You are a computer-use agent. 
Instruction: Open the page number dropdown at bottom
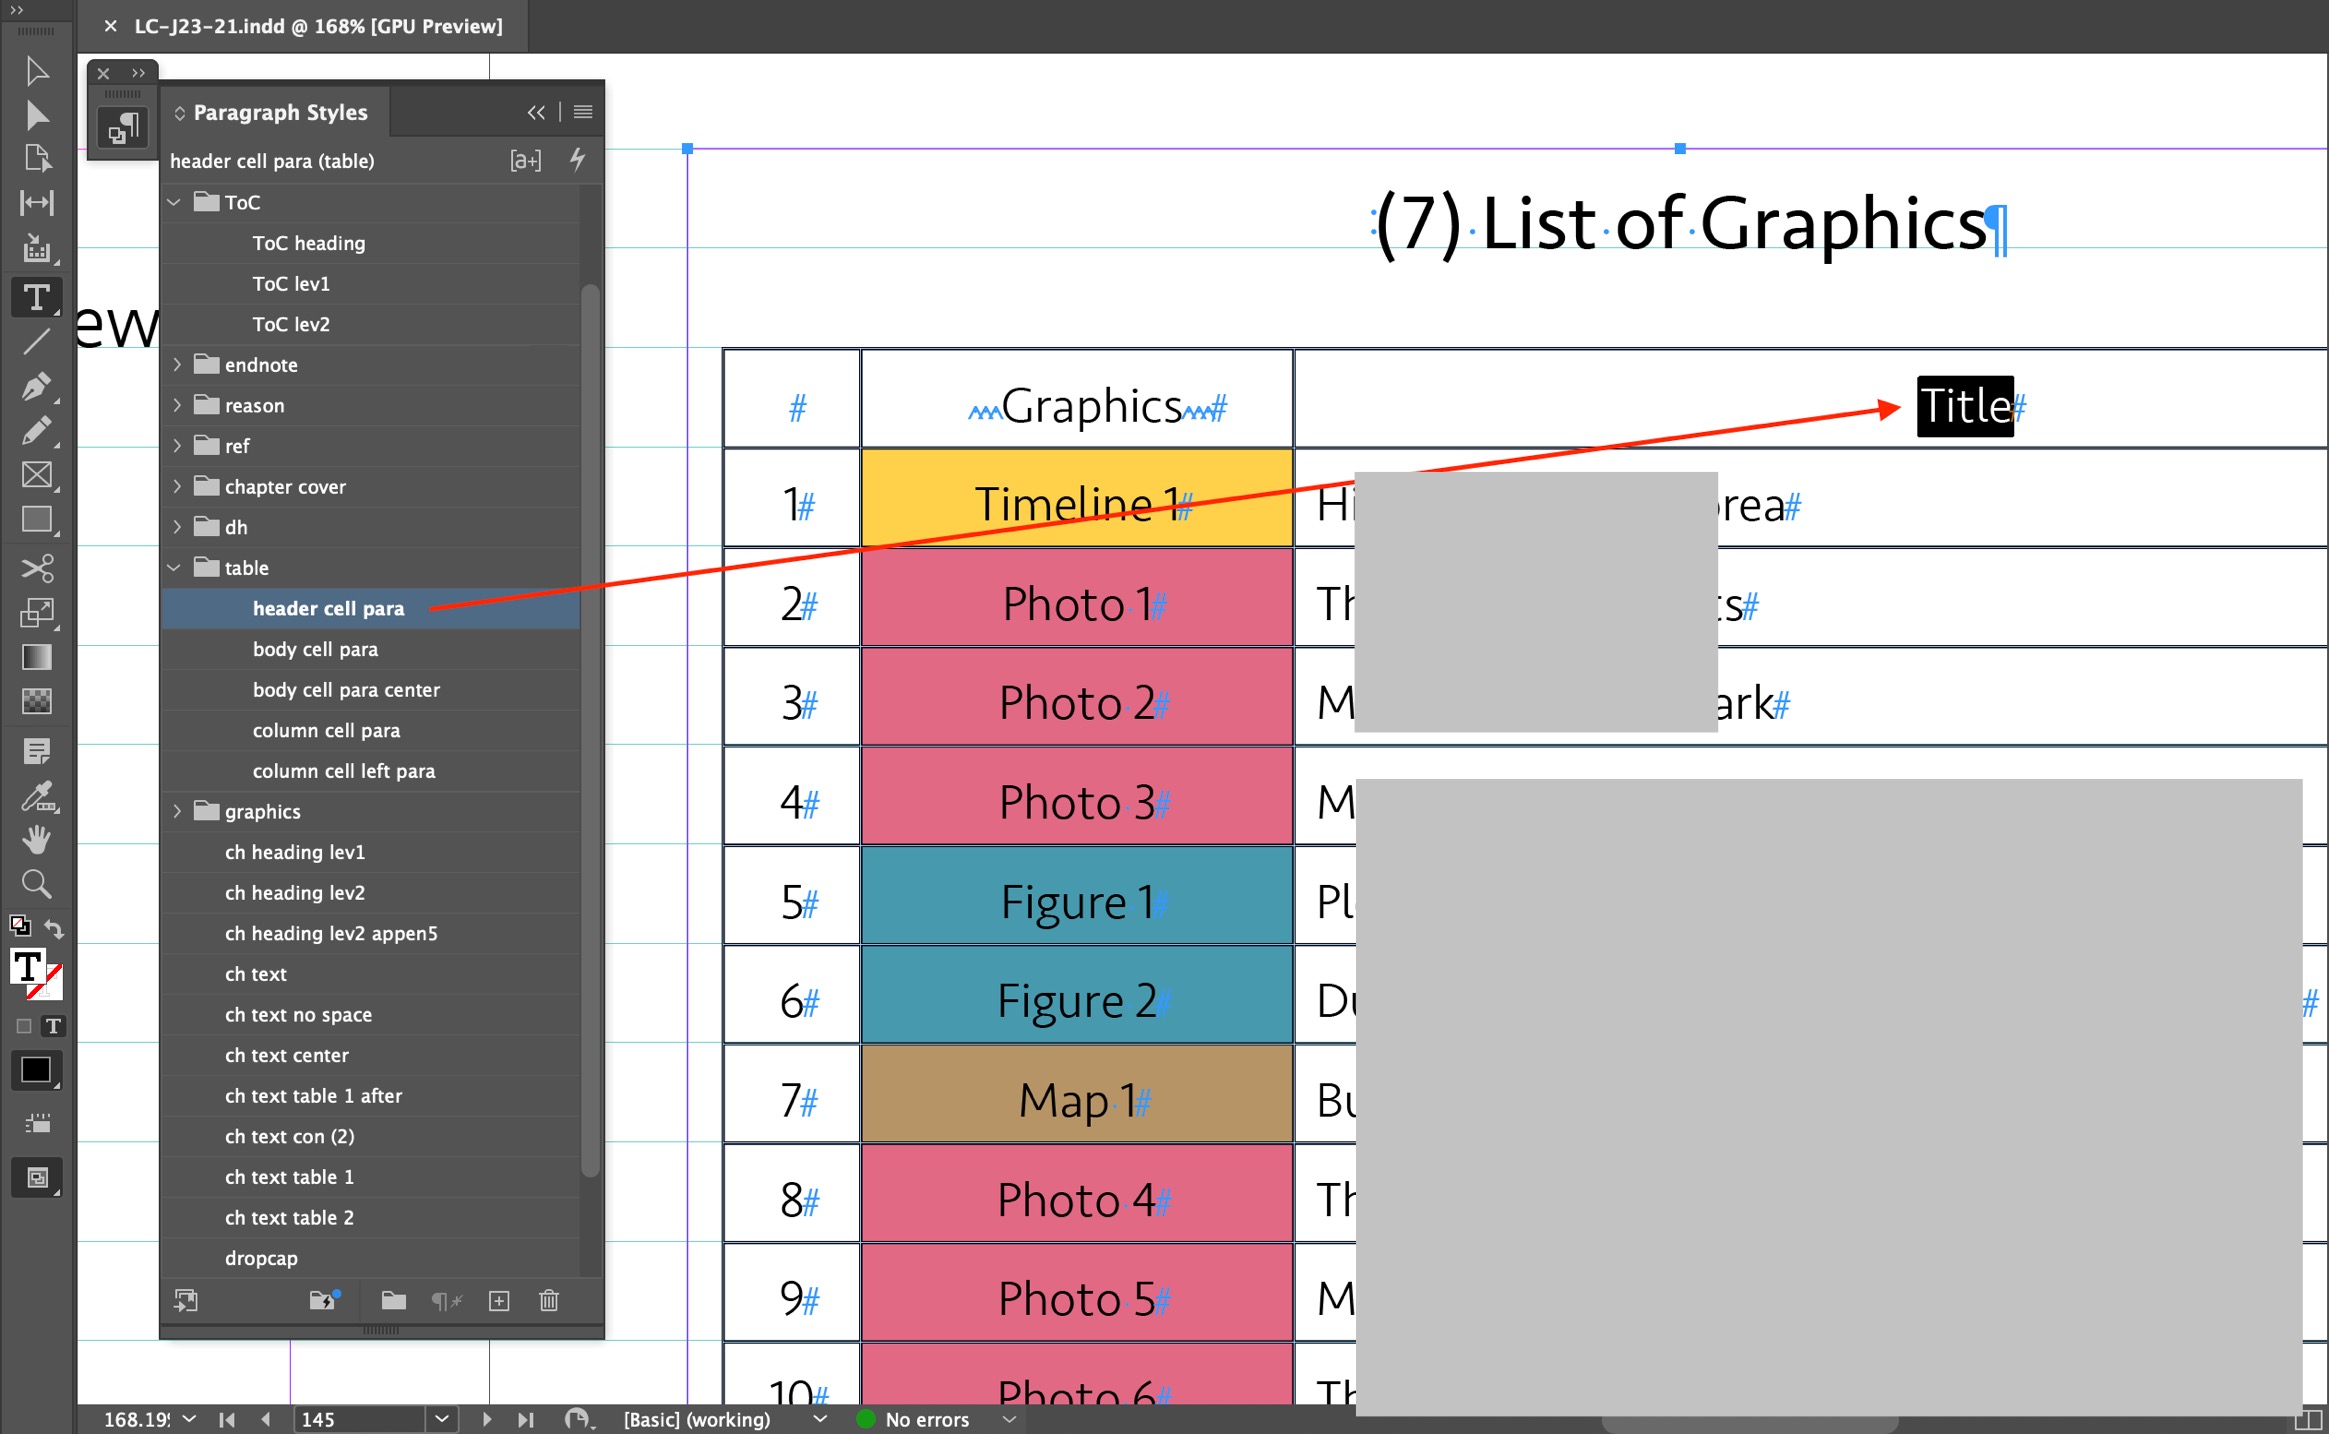[x=441, y=1419]
